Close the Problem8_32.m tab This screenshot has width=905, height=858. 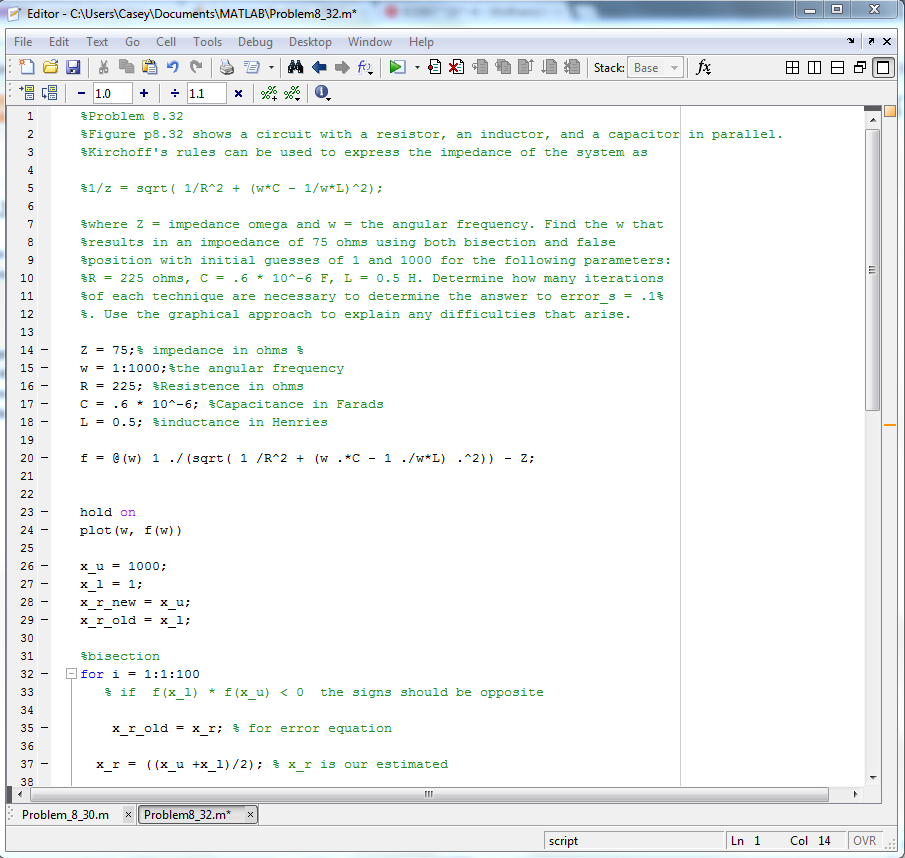coord(250,815)
